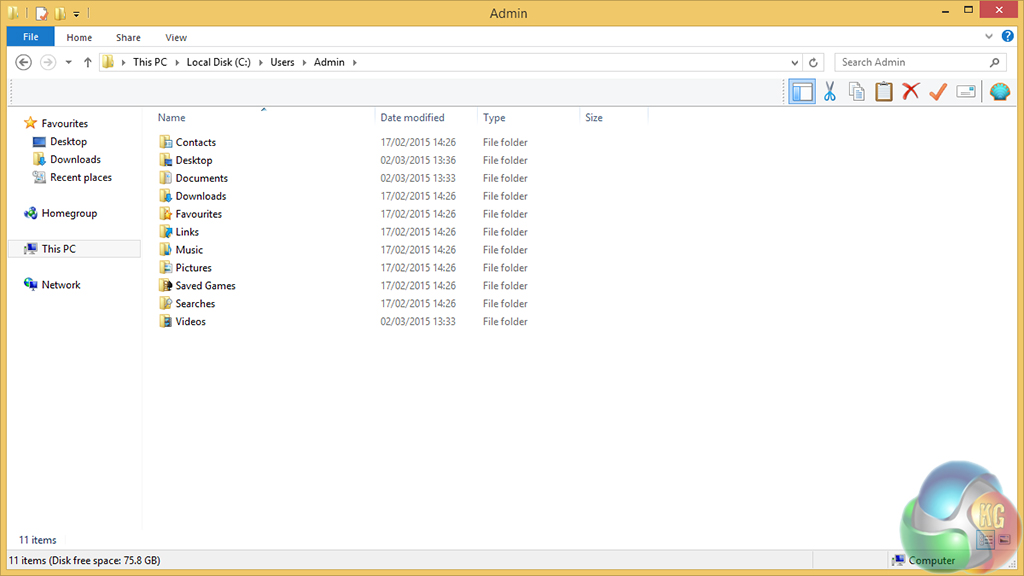Click the Searches folder icon
Screen dimensions: 1024x576
click(166, 303)
